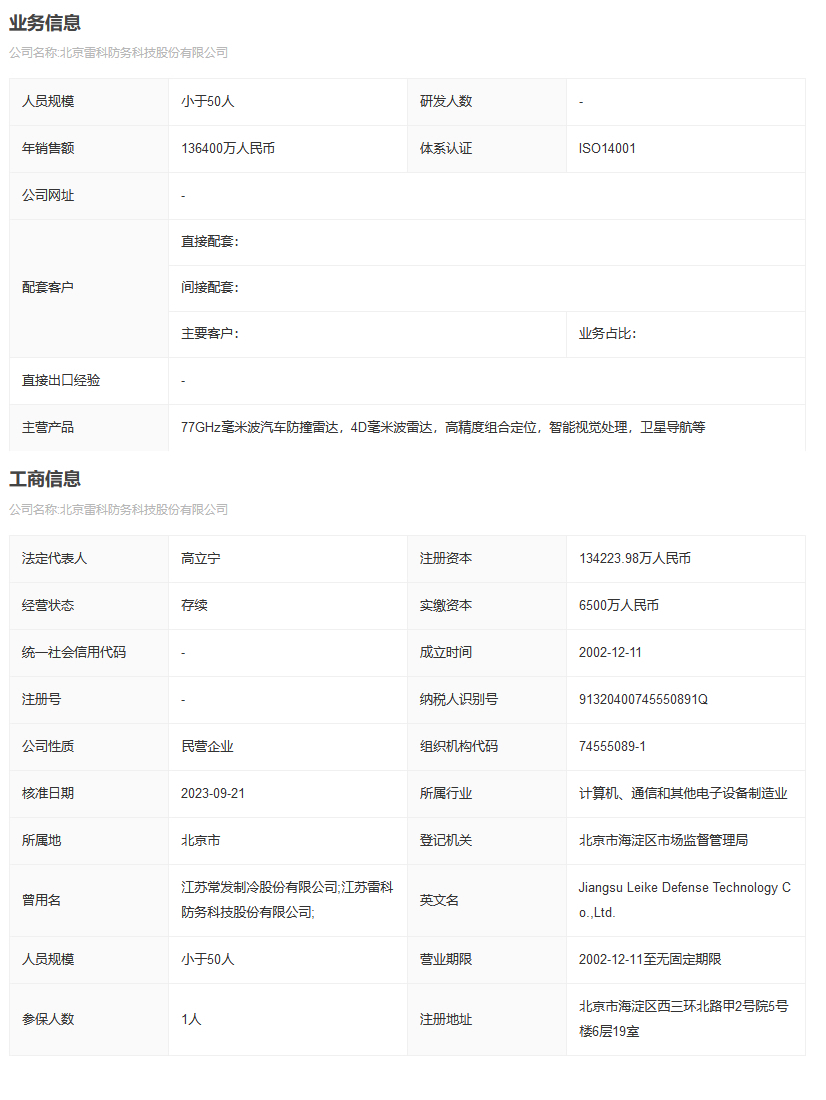The width and height of the screenshot is (826, 1100).
Task: Click the 业务信息 section heading
Action: tap(45, 22)
